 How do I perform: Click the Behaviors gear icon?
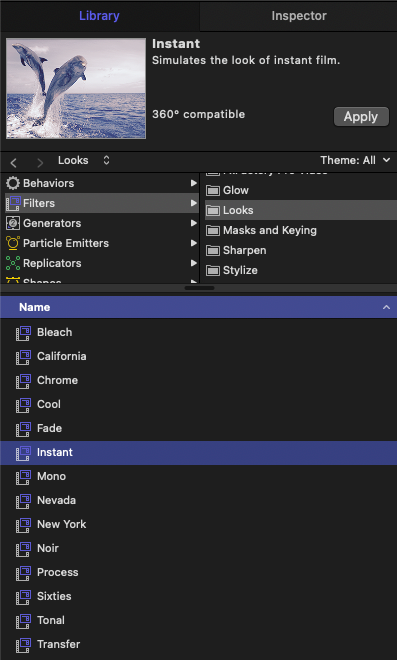pyautogui.click(x=13, y=183)
